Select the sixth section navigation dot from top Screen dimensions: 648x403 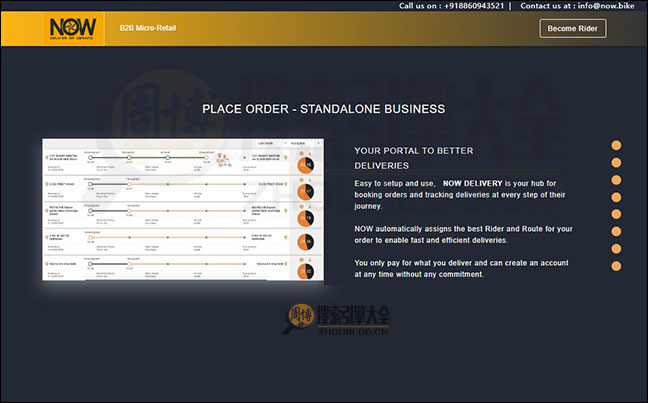click(616, 231)
